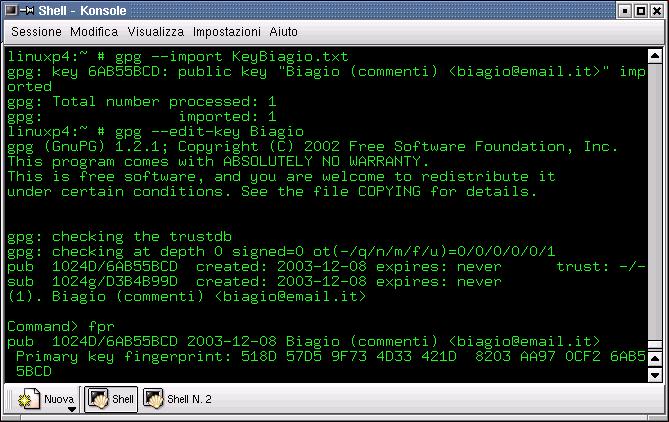Minimize the Konsole window
Screen dimensions: 669x422
(x=624, y=10)
